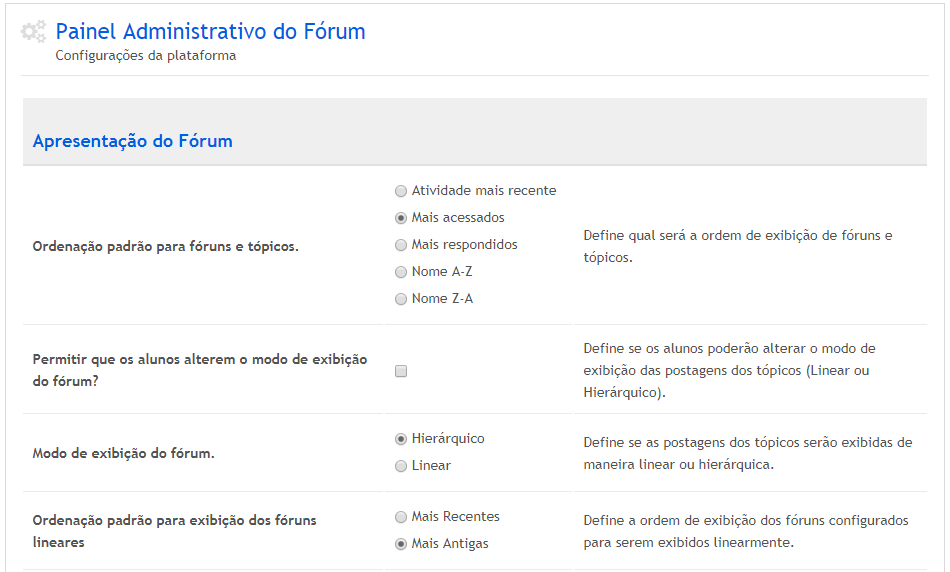Pick the 'Nome Z-A' ordering option

coord(401,299)
